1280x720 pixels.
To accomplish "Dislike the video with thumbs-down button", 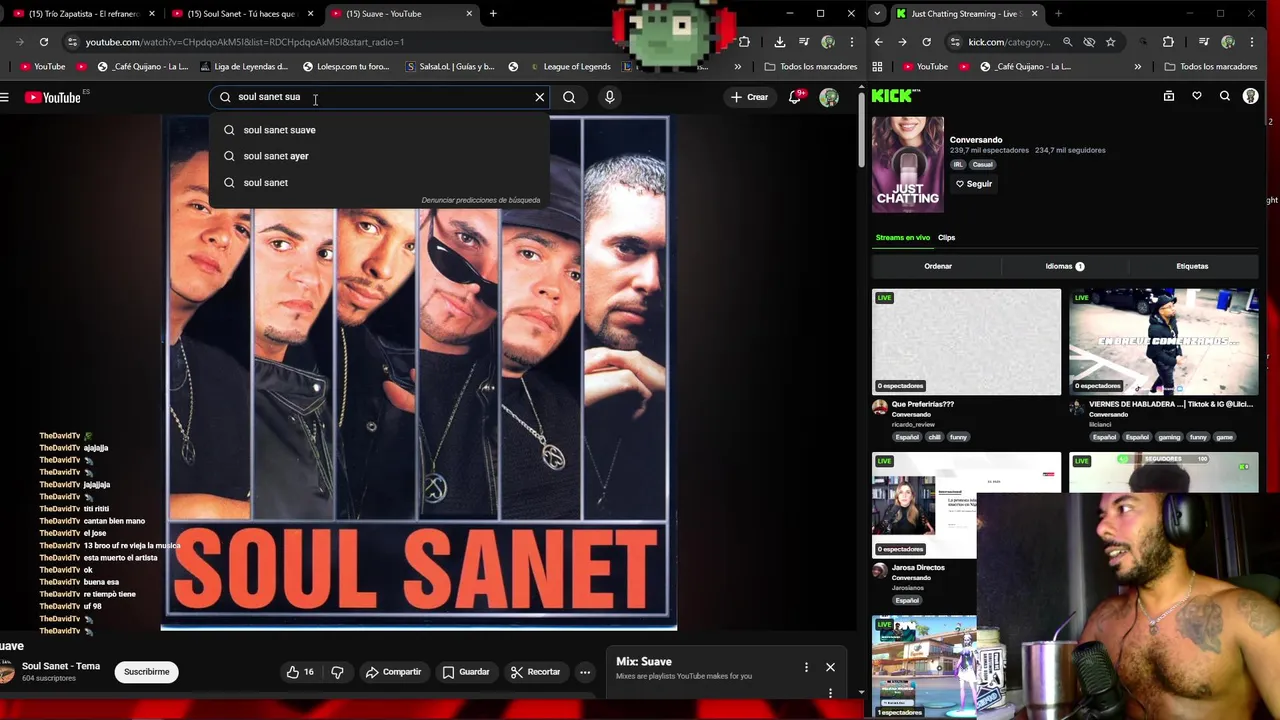I will coord(337,672).
